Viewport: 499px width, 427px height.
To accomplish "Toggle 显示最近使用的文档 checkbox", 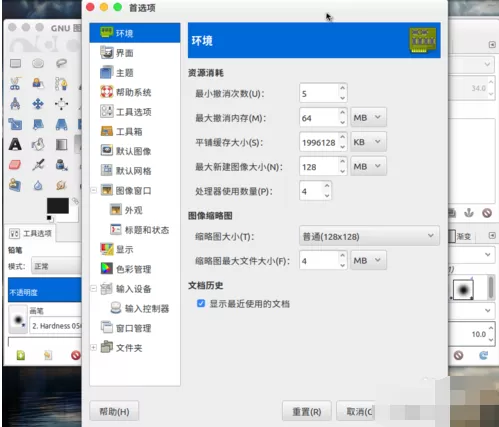I will click(x=201, y=303).
